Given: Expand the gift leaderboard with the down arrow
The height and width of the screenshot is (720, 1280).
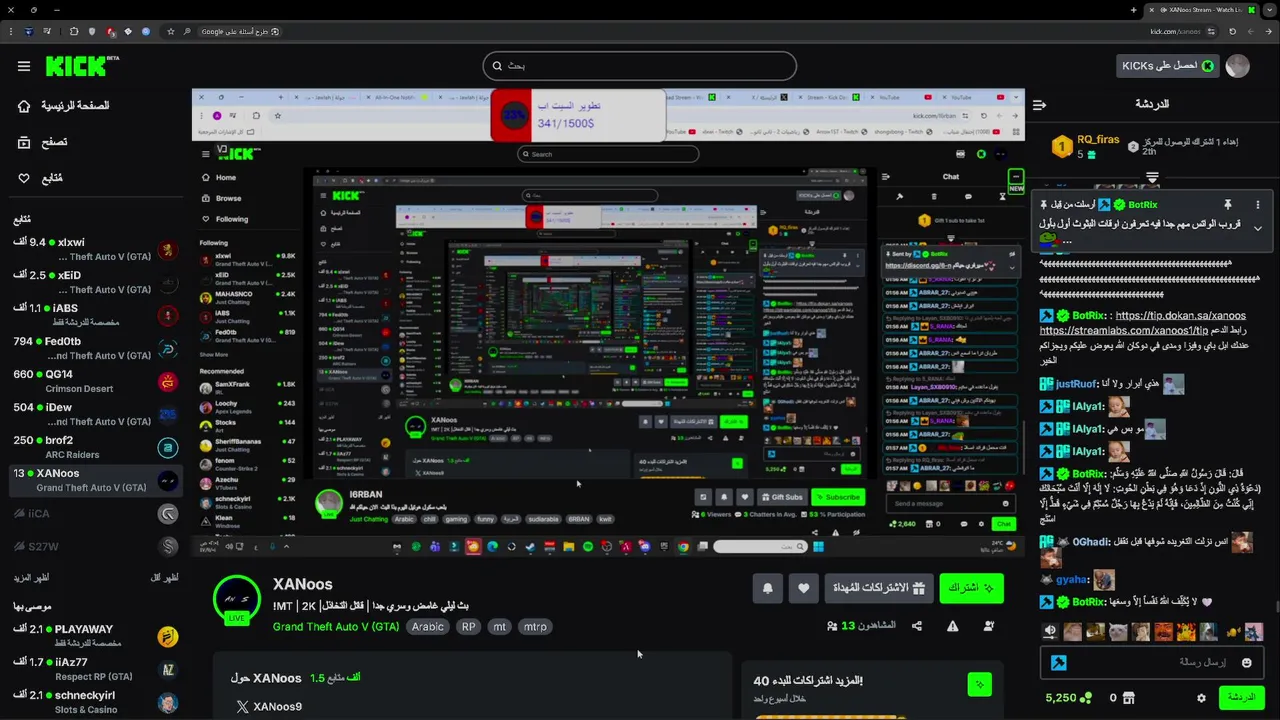Looking at the screenshot, I should [x=1152, y=177].
